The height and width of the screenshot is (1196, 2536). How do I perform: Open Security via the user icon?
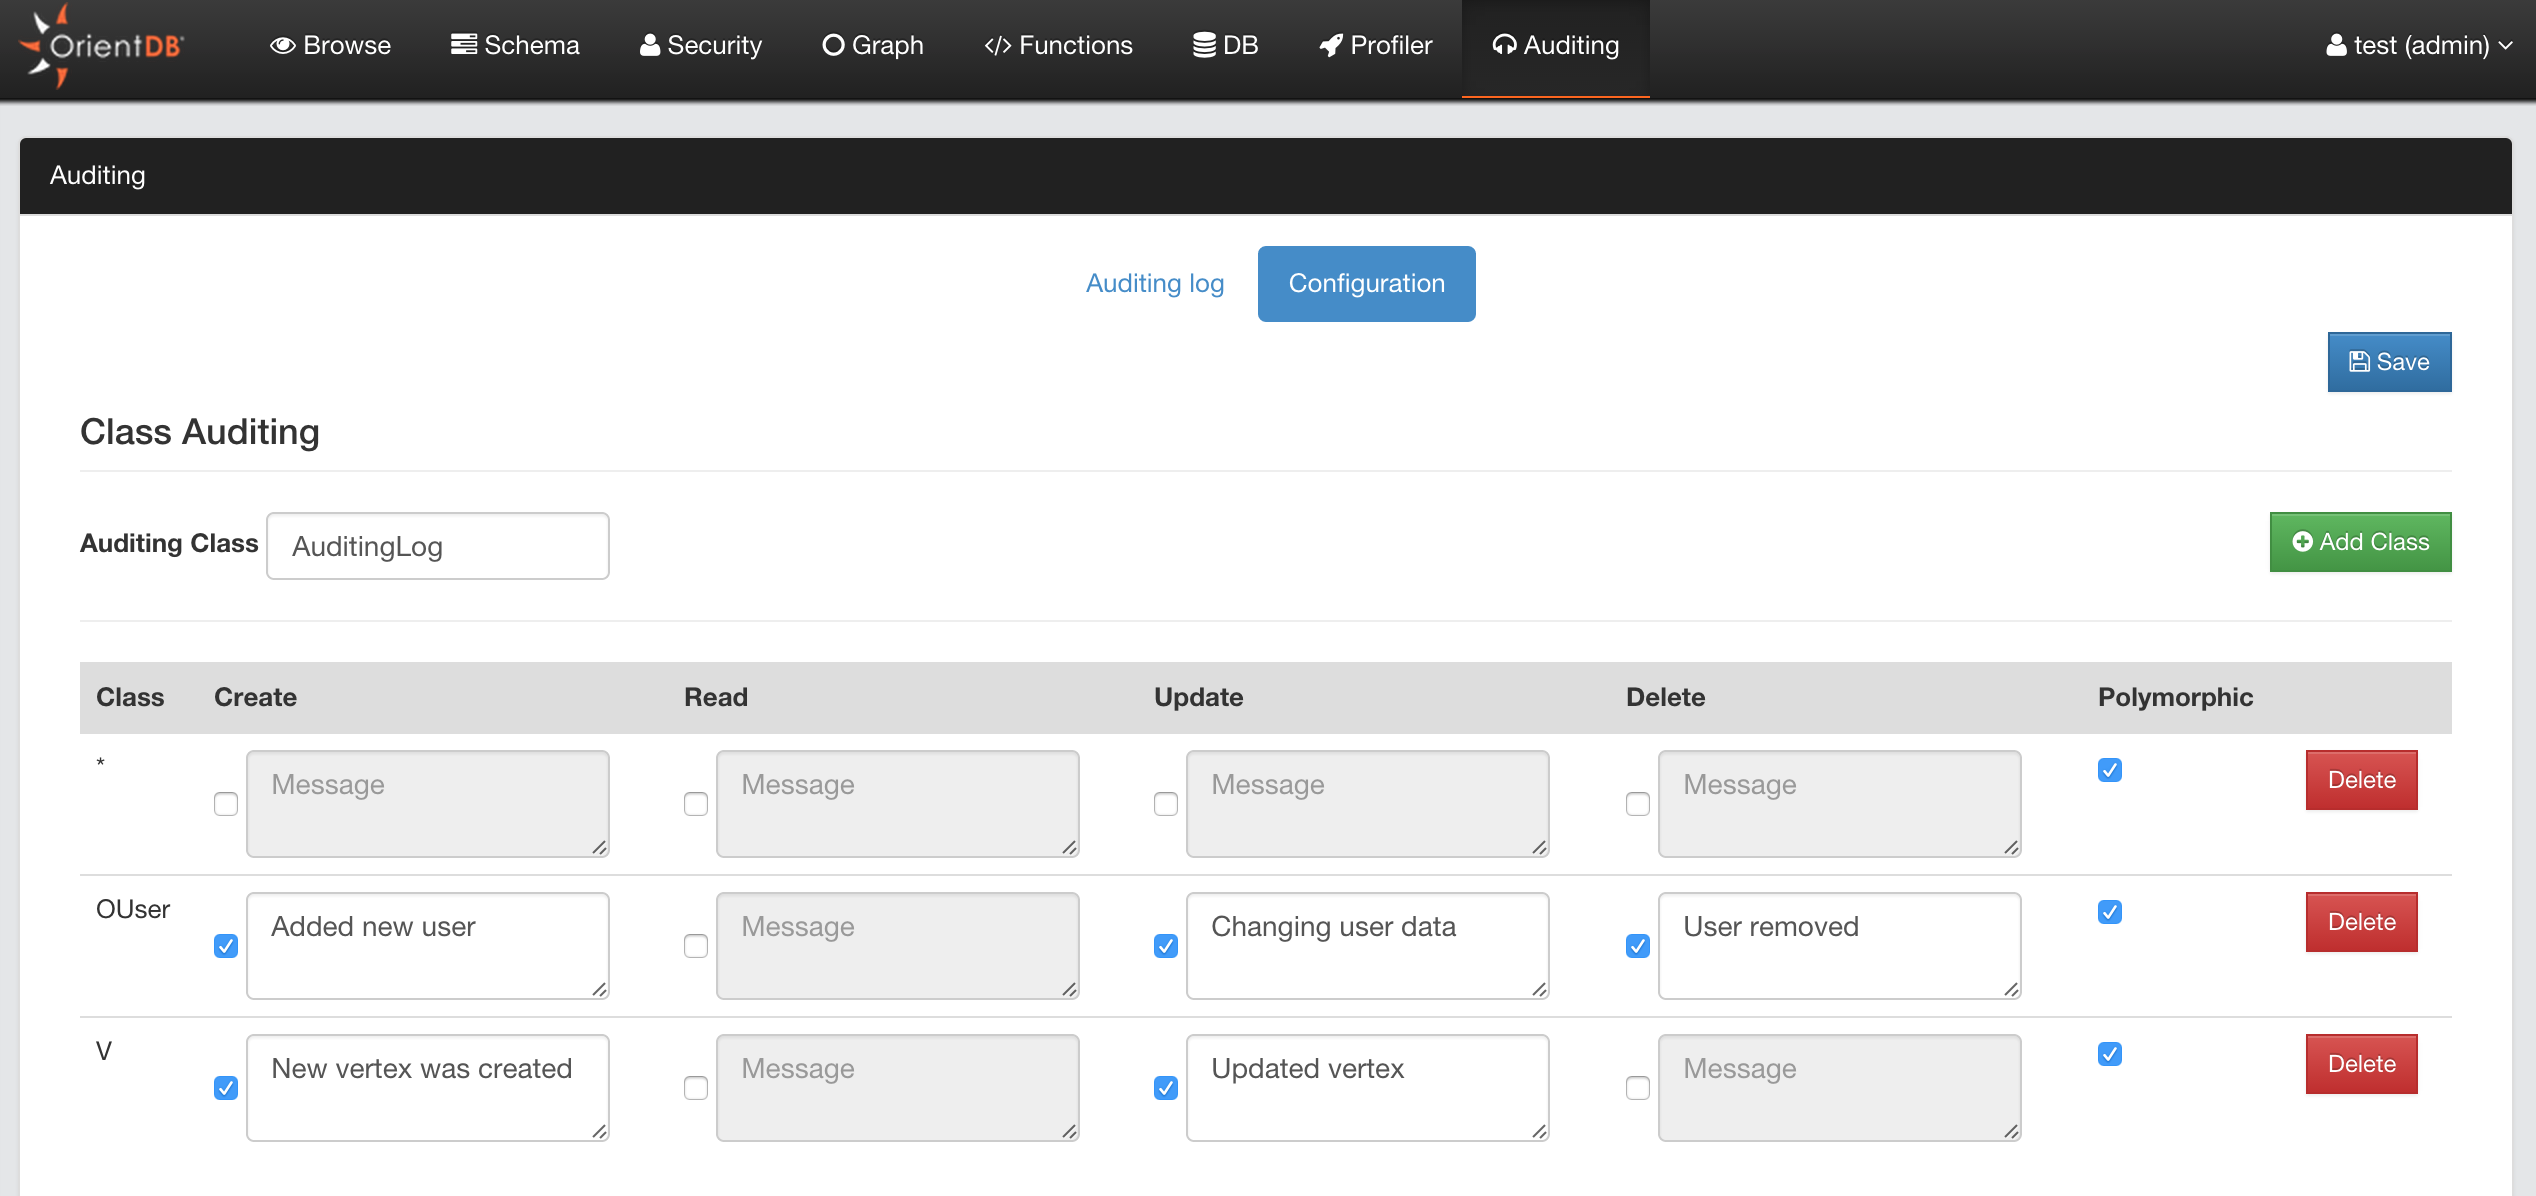click(650, 45)
